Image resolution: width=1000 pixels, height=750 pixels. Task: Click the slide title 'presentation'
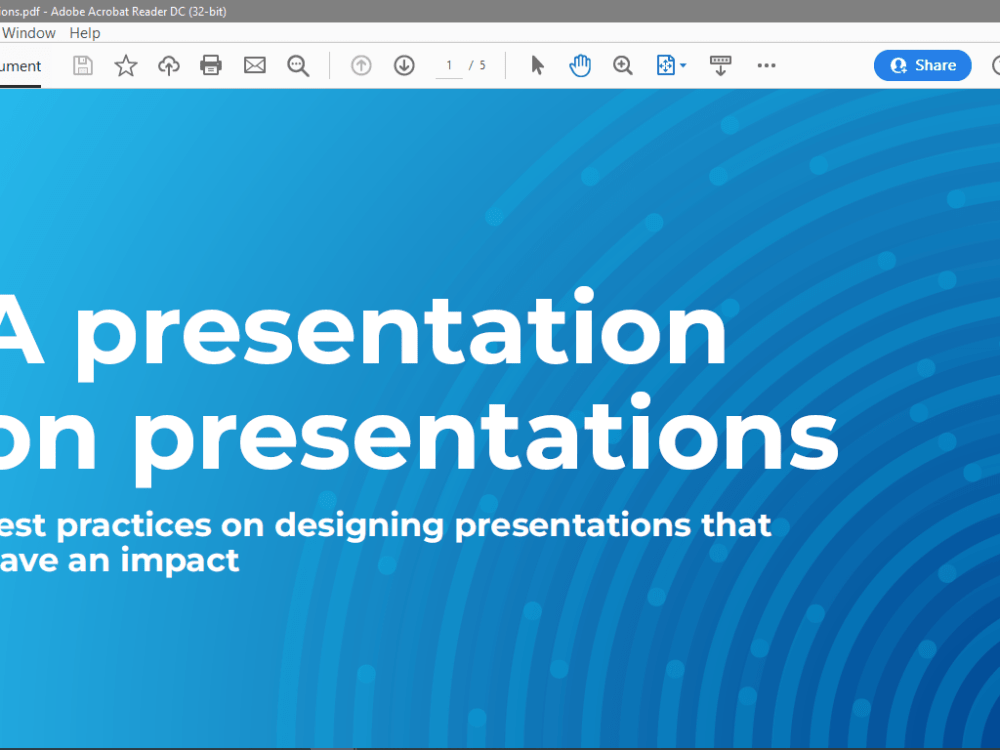point(401,334)
